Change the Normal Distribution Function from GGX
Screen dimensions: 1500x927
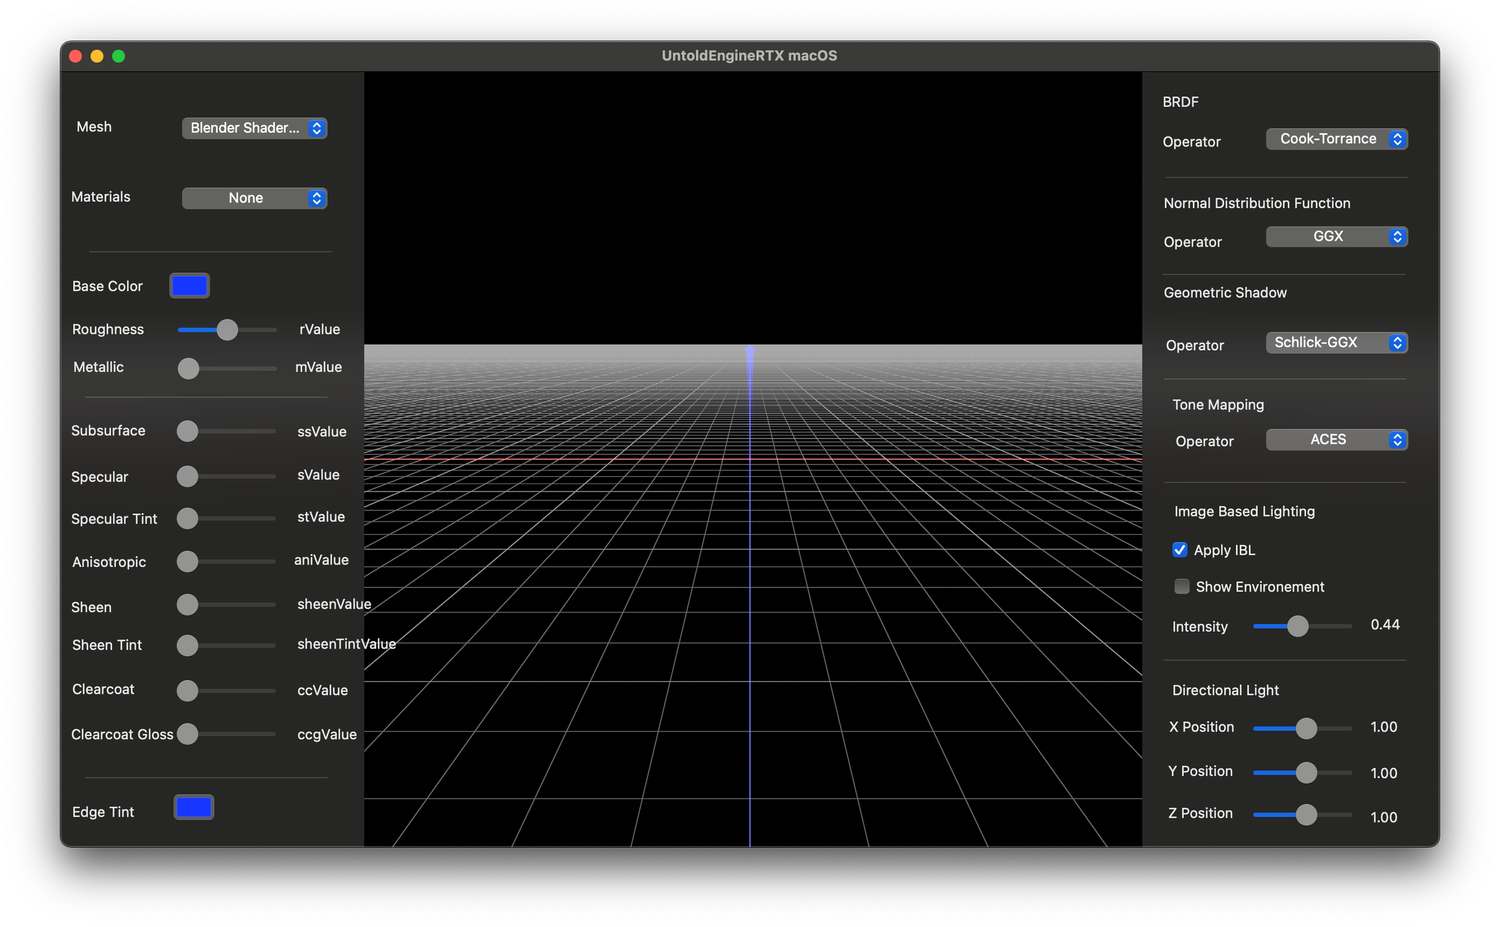(1336, 236)
